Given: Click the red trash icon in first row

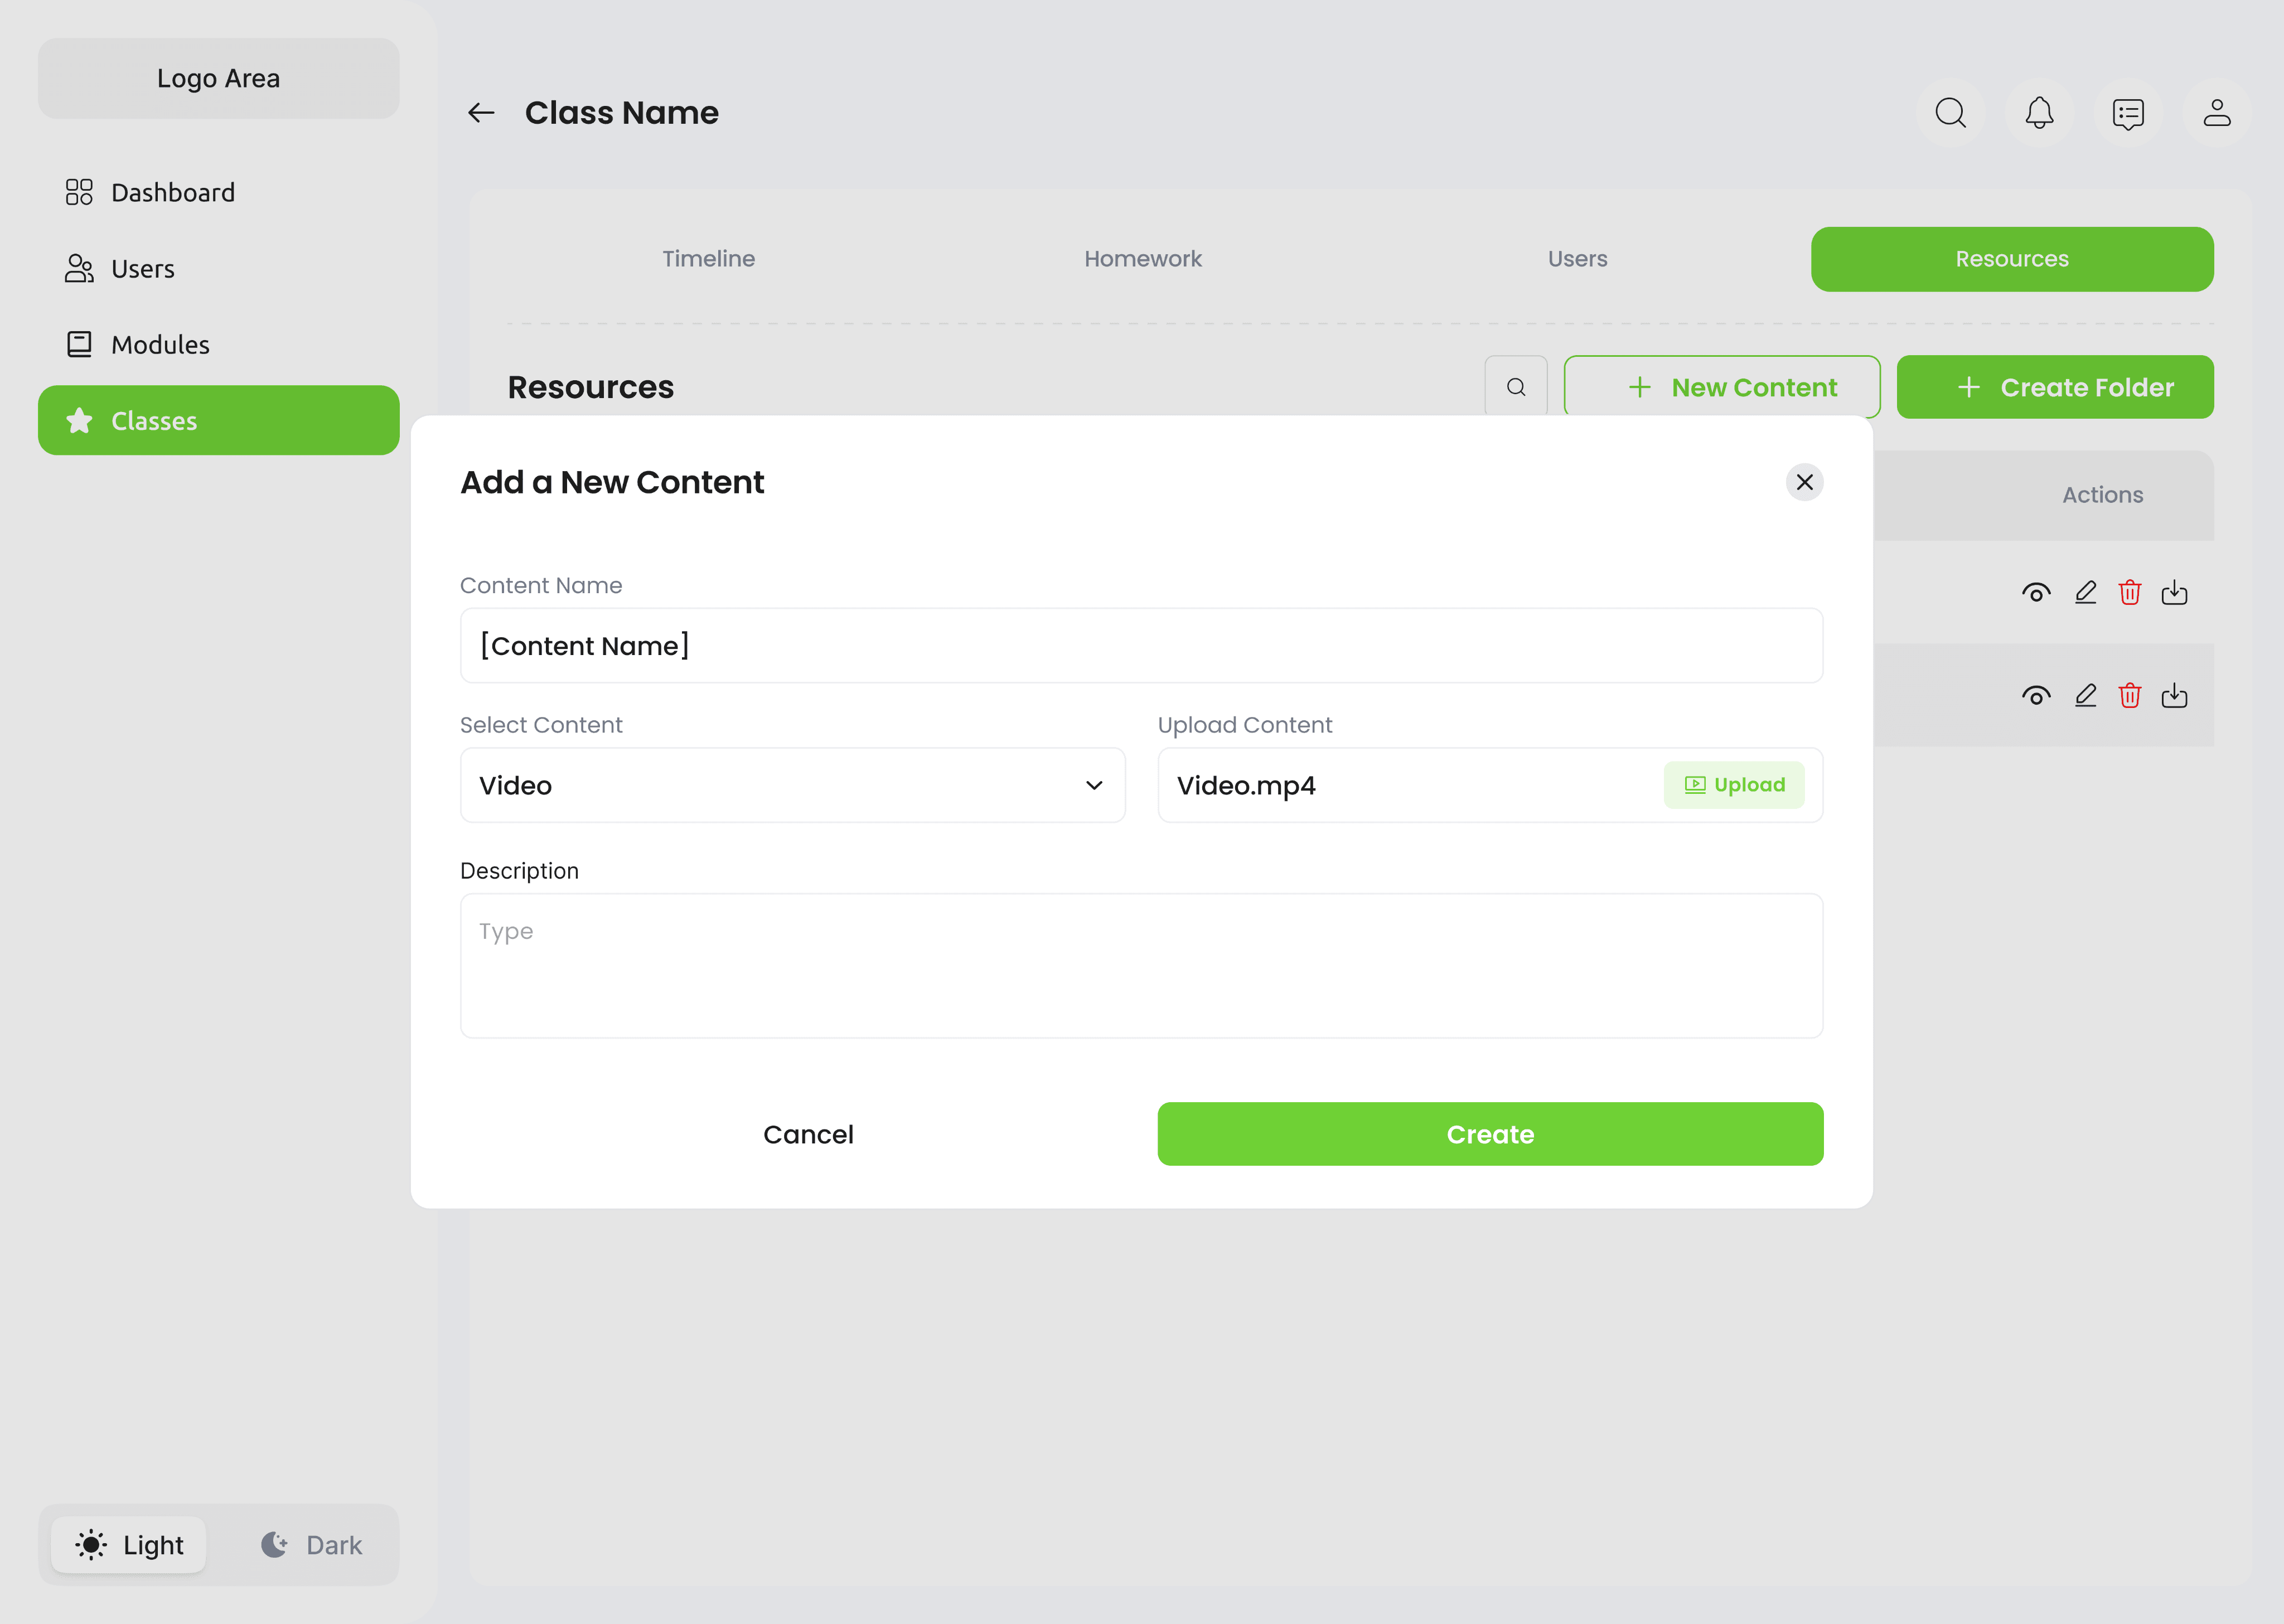Looking at the screenshot, I should (x=2129, y=593).
